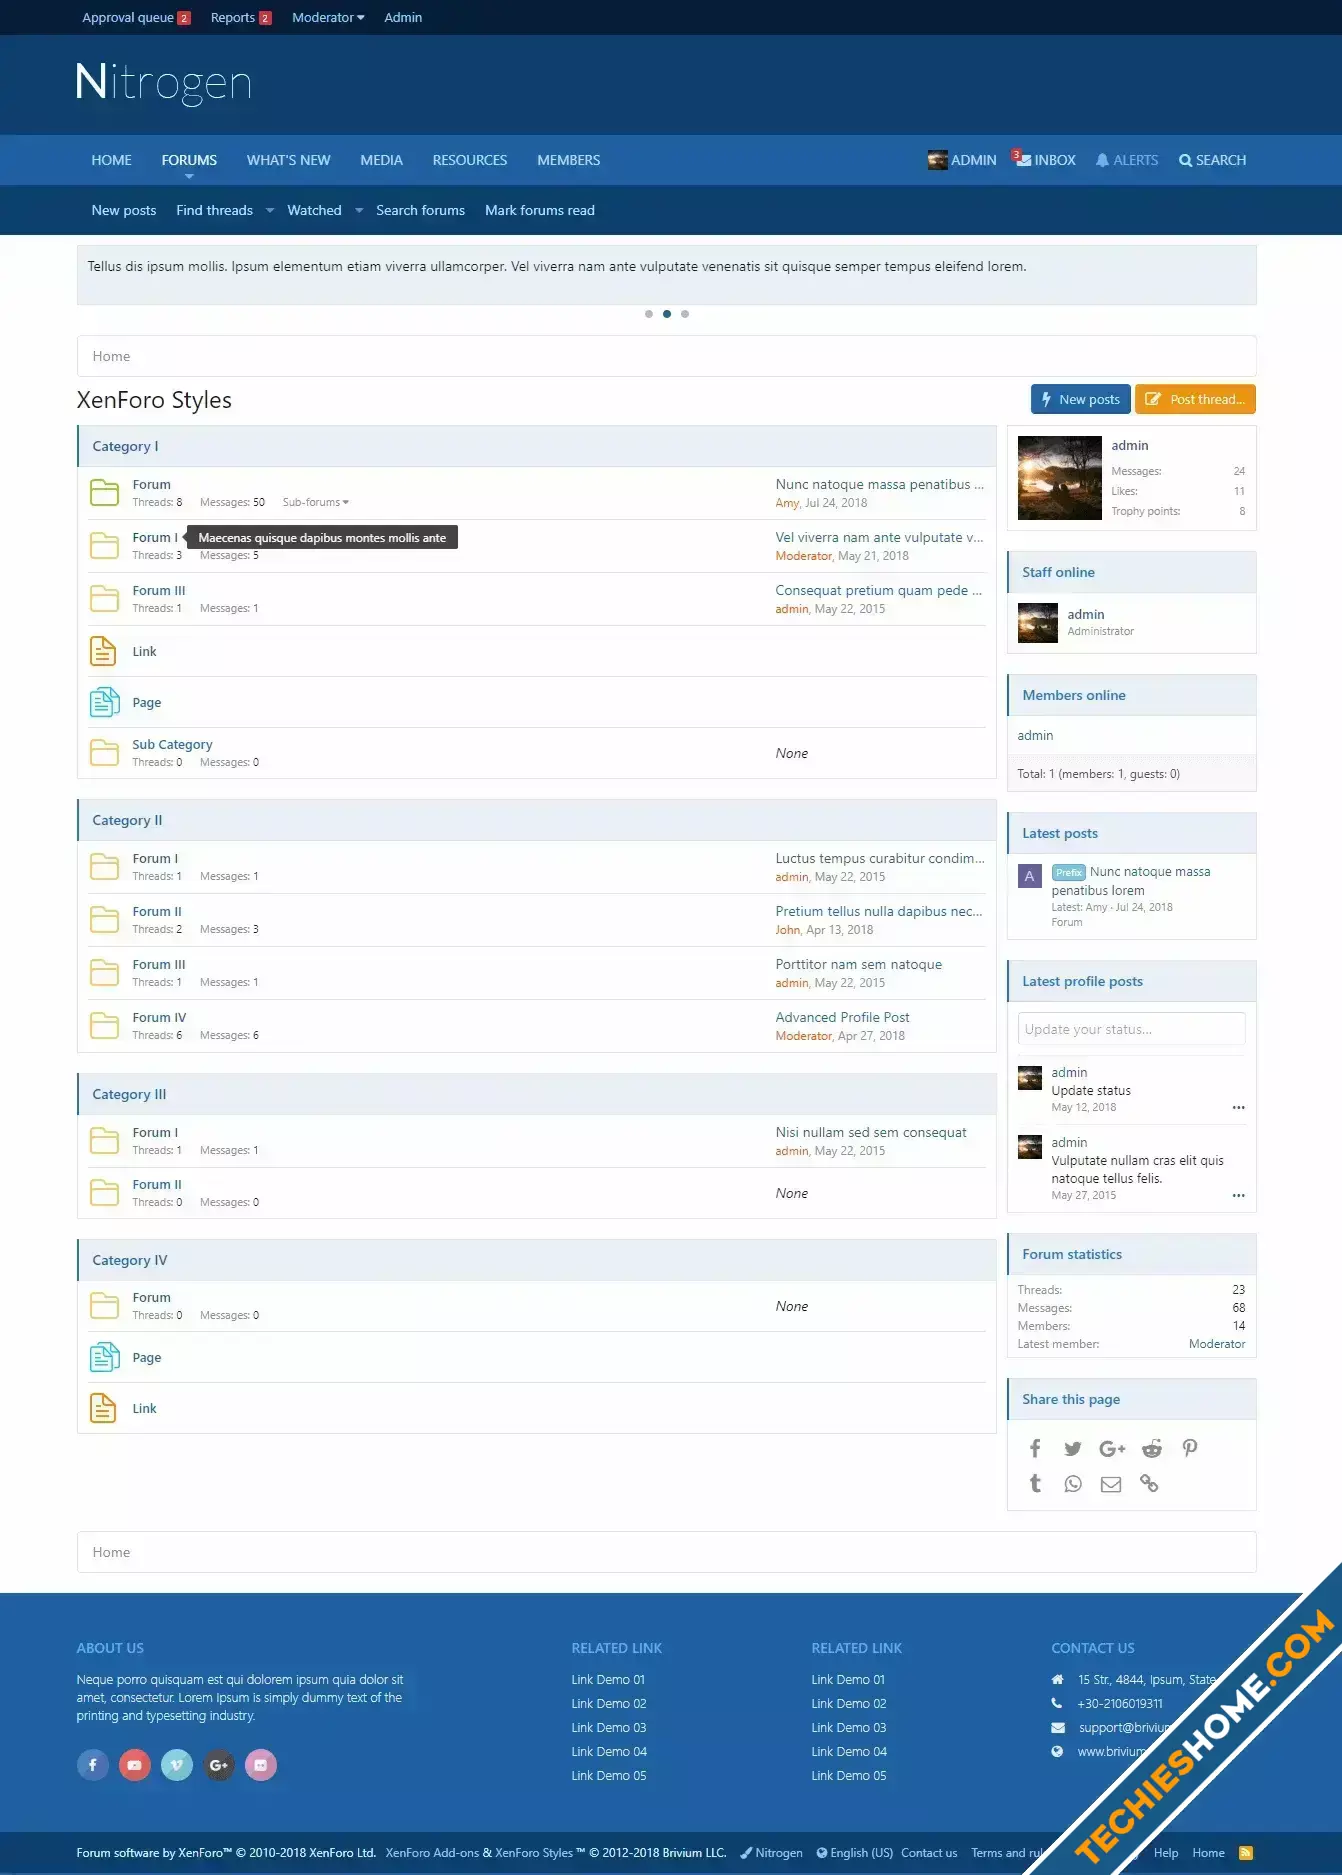Open the Alerts bell in navigation
The image size is (1342, 1875).
pyautogui.click(x=1127, y=160)
